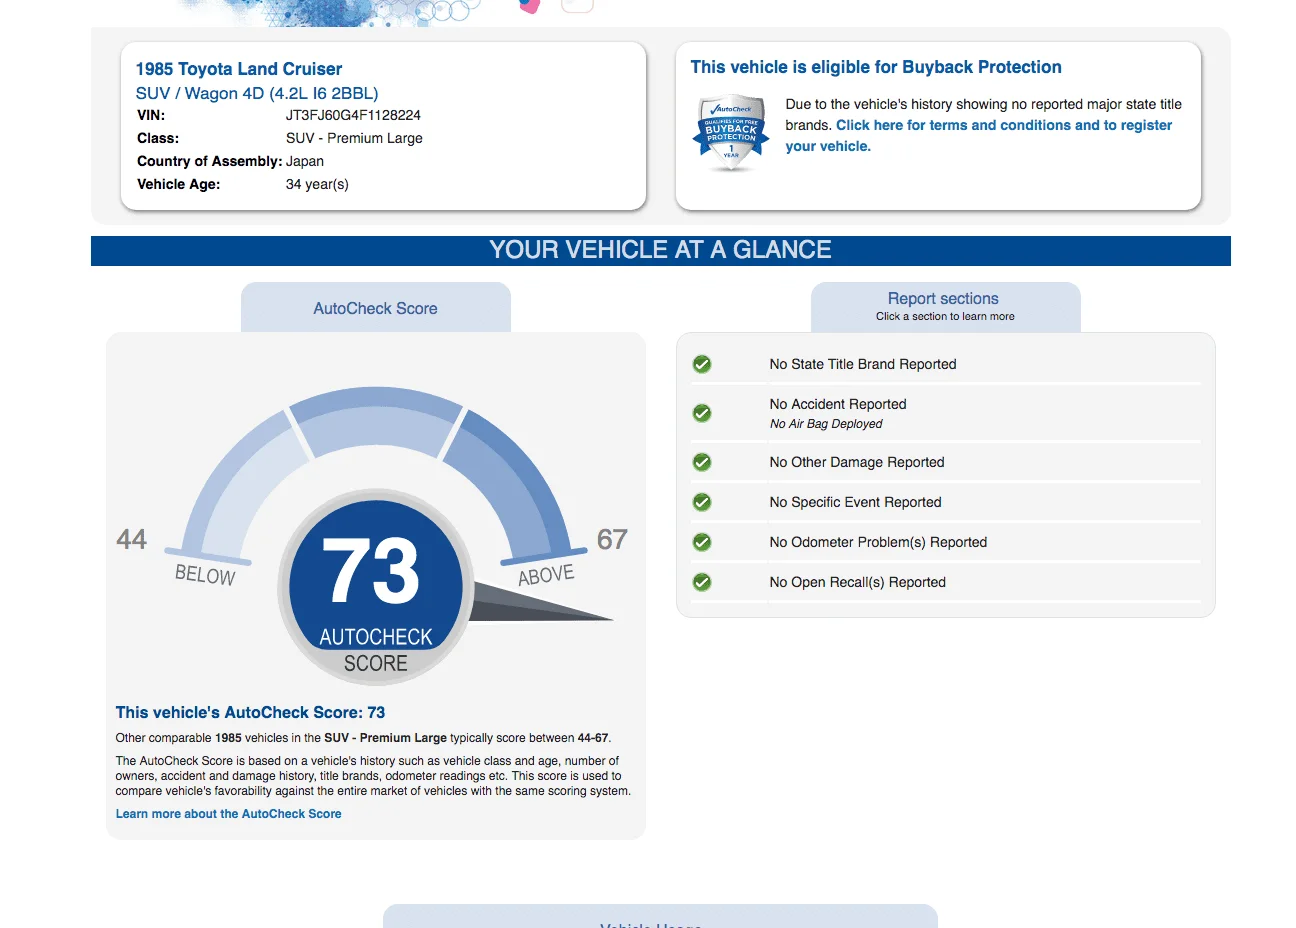The width and height of the screenshot is (1296, 928).
Task: Click the SUV / Wagon 4D subtitle
Action: [x=257, y=93]
